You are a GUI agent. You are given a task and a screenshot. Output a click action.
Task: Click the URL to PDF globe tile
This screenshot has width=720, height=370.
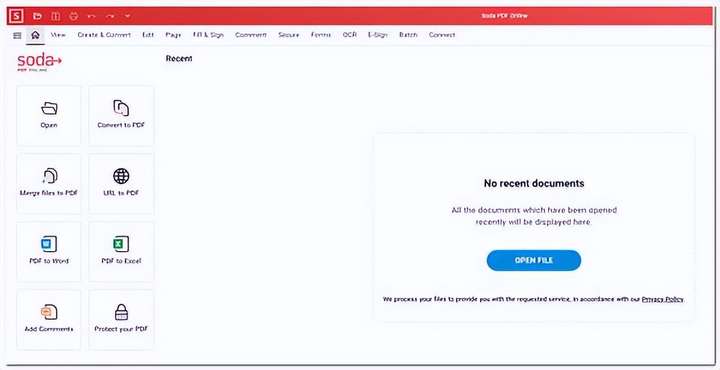point(121,184)
